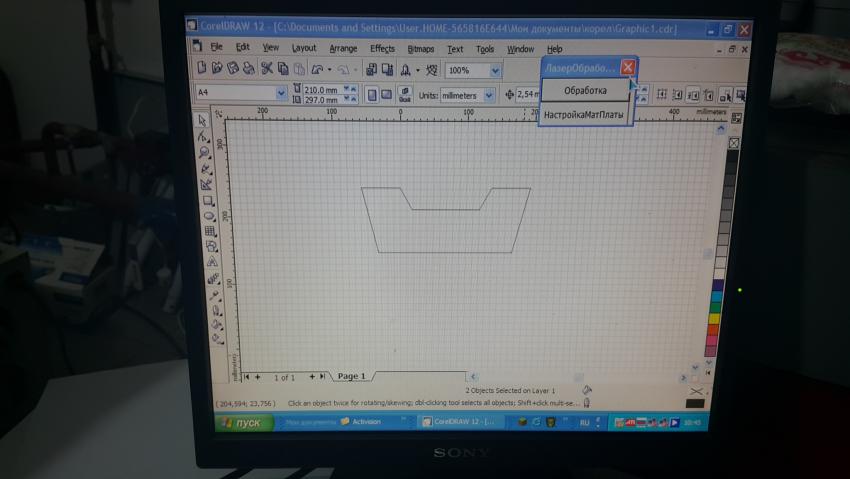Click the Cut scissors icon

pos(267,69)
